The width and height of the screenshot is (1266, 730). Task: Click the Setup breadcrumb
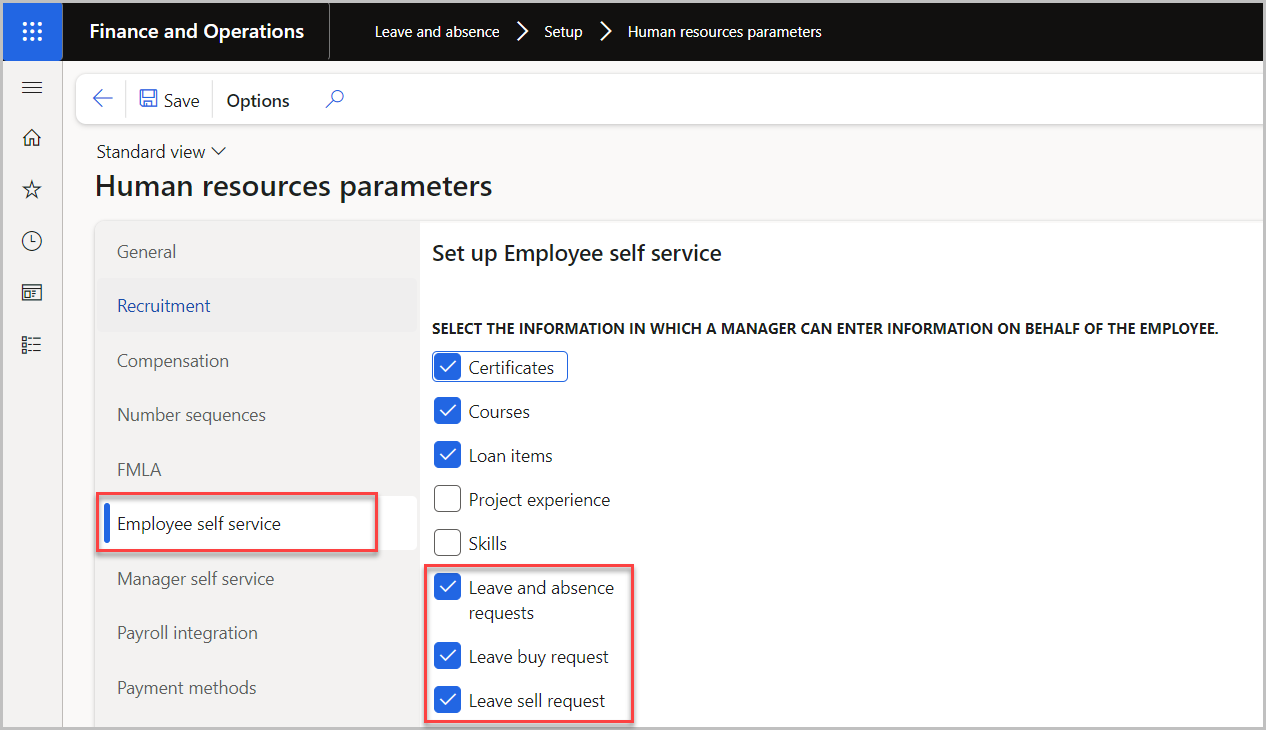[563, 32]
